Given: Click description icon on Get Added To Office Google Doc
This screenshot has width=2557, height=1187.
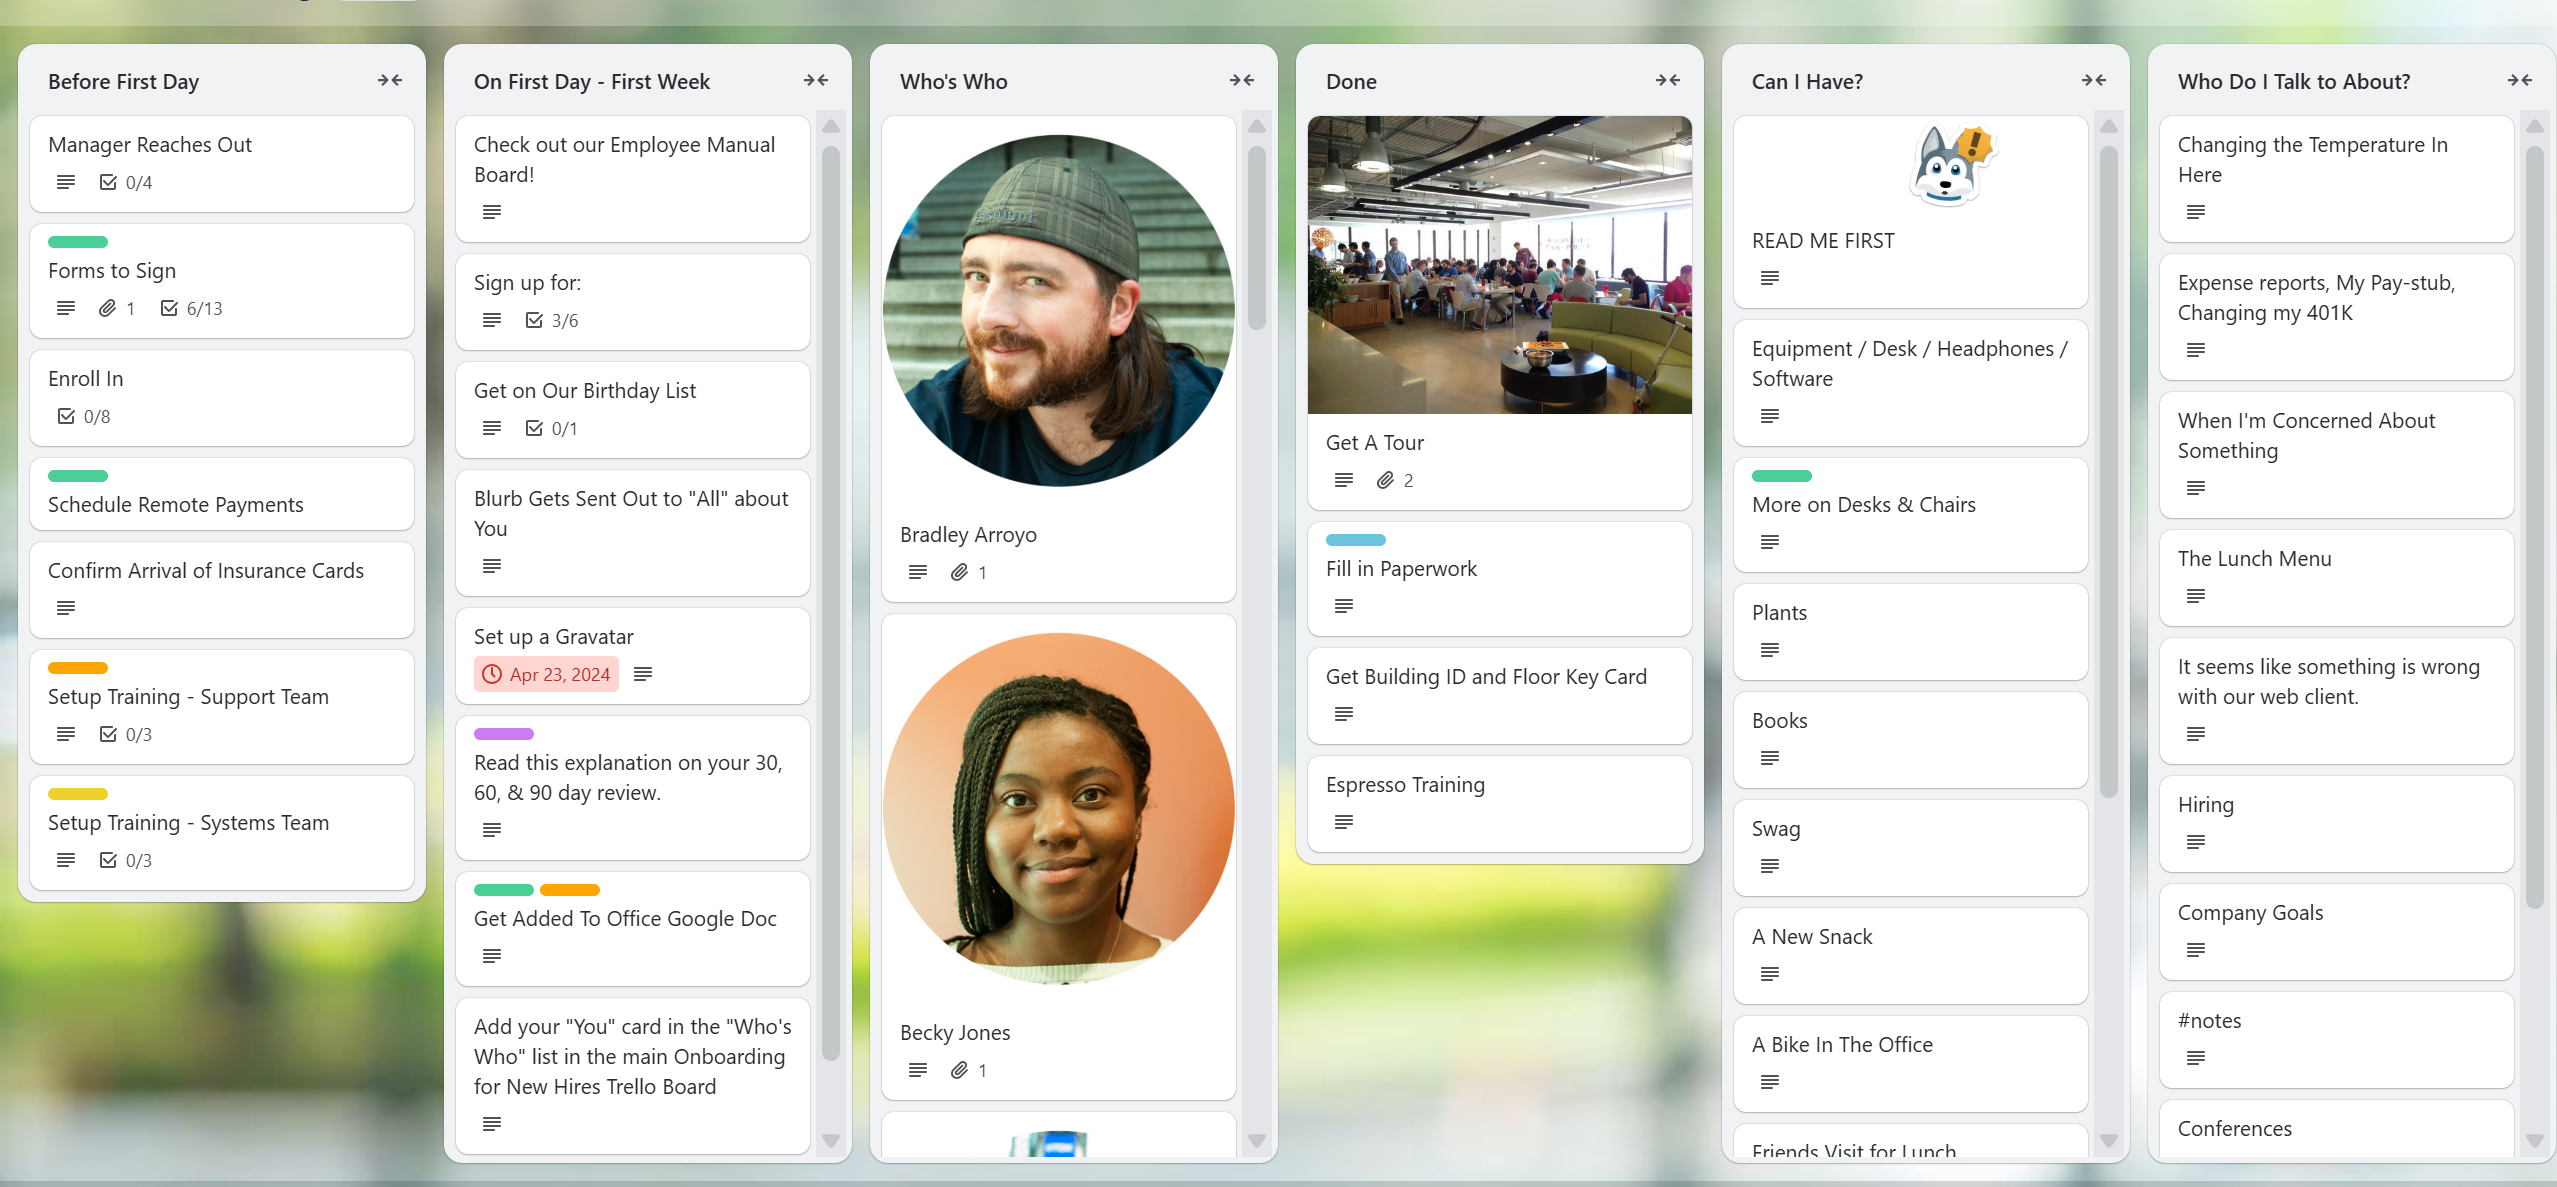Looking at the screenshot, I should (492, 956).
